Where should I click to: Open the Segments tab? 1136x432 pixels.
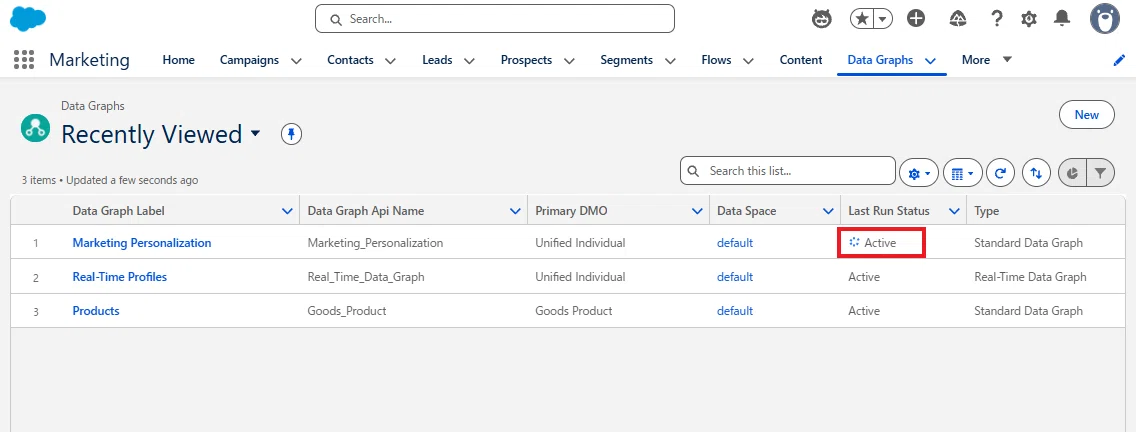626,60
